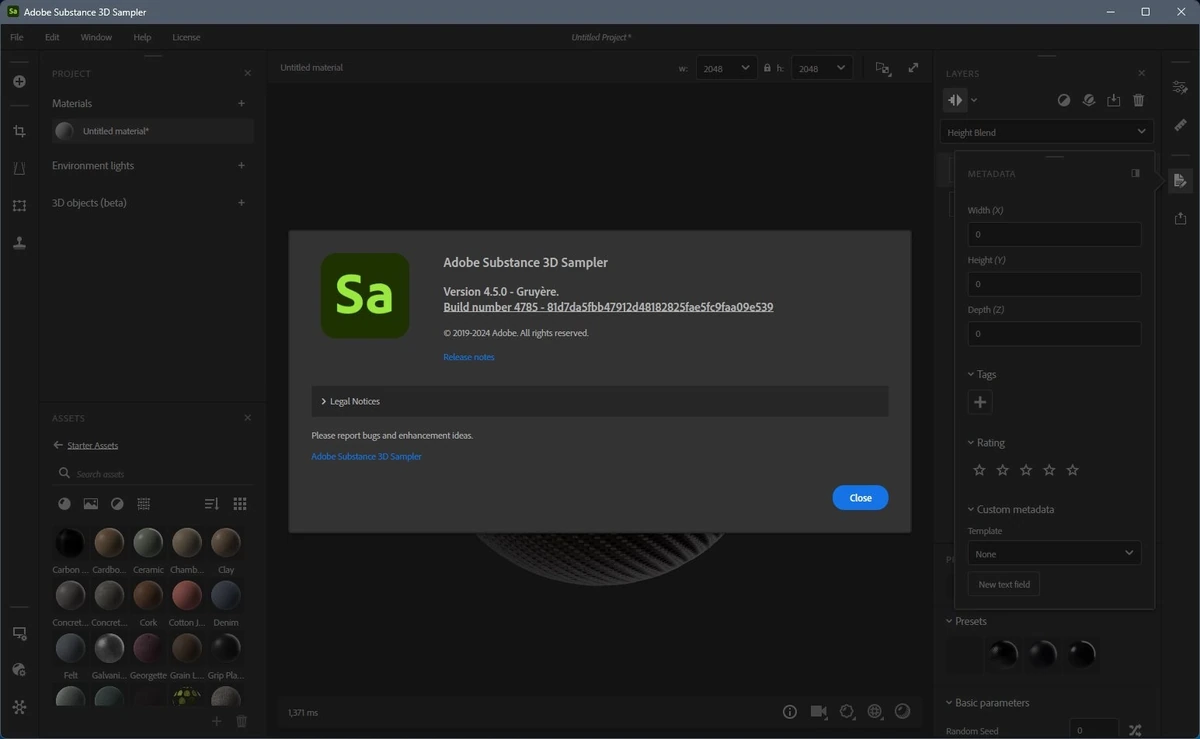Click the New text field button
The height and width of the screenshot is (739, 1200).
point(1004,584)
